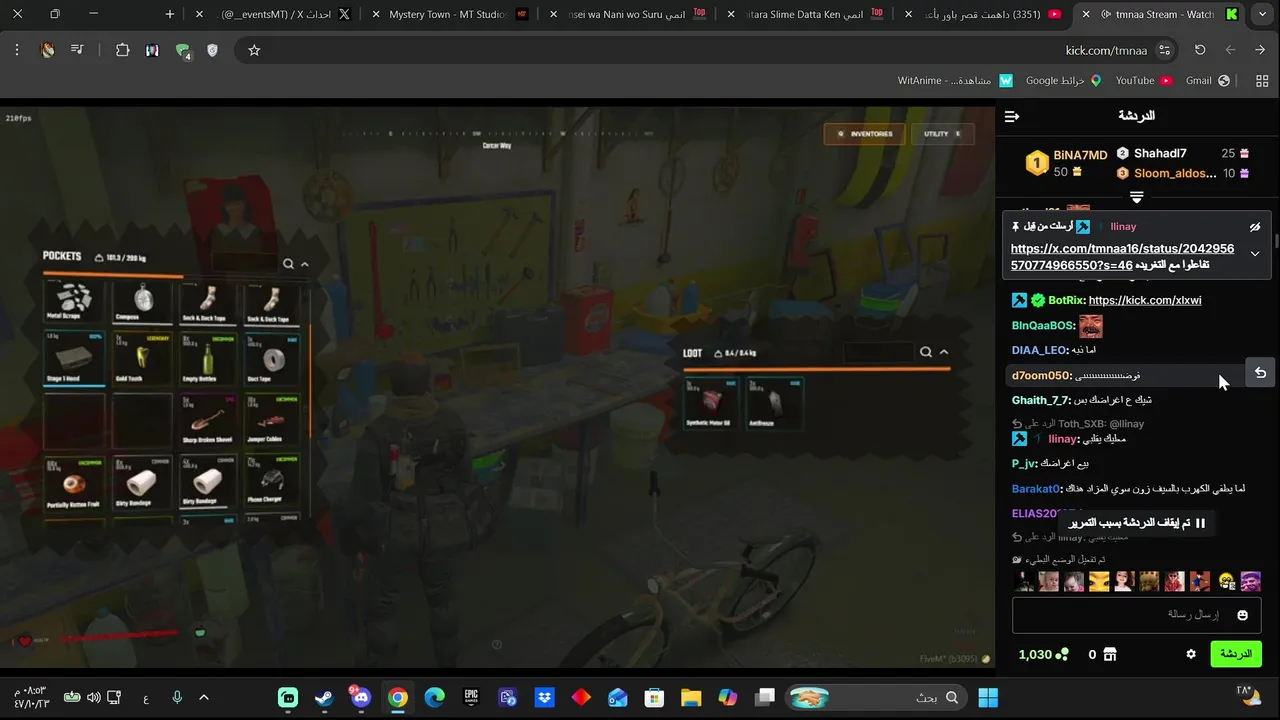Open the Gmail bookmark
The height and width of the screenshot is (720, 1280).
[1207, 80]
